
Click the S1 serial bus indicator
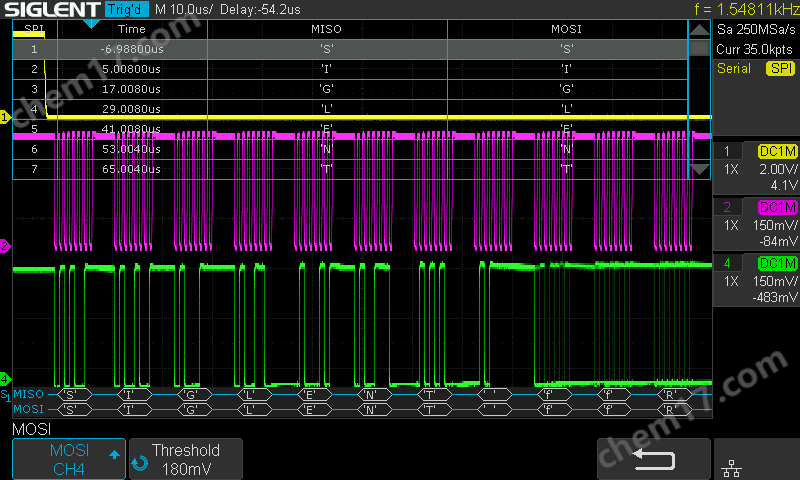tap(5, 395)
